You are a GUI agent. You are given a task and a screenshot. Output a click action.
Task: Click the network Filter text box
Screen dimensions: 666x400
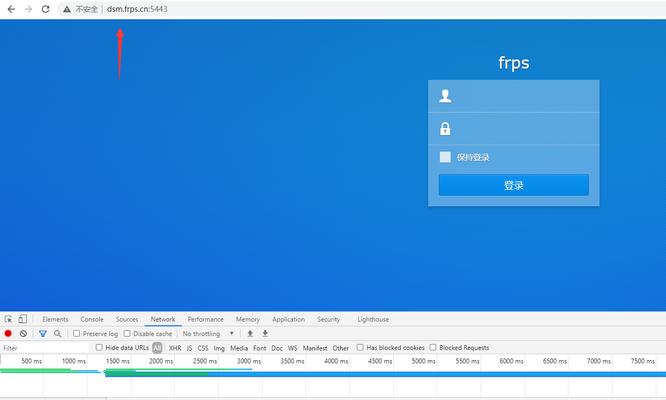[45, 348]
